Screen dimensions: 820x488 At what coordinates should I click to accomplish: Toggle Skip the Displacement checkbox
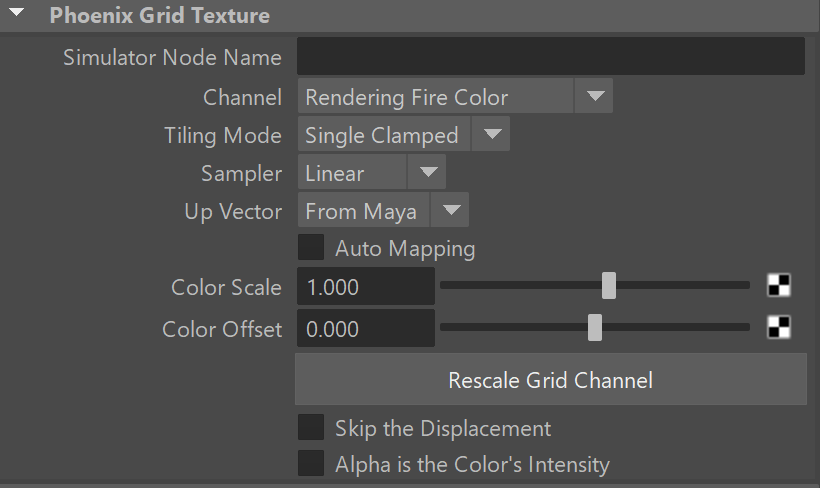[311, 427]
